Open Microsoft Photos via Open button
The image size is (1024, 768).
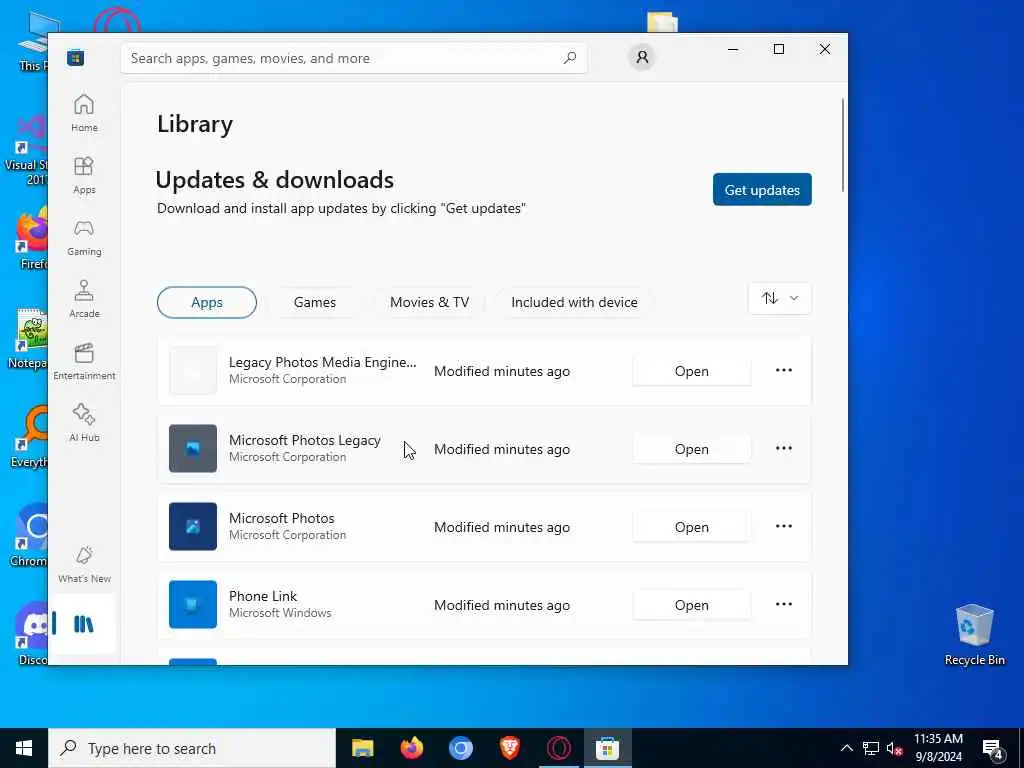pos(692,527)
